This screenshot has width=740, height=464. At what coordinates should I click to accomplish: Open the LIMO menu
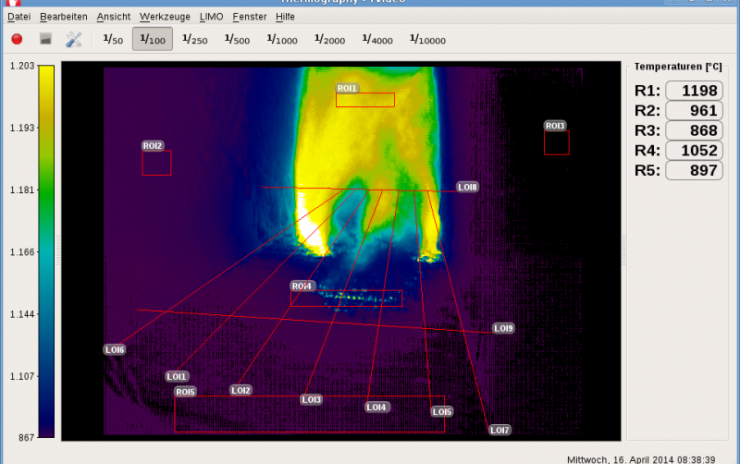click(x=211, y=17)
